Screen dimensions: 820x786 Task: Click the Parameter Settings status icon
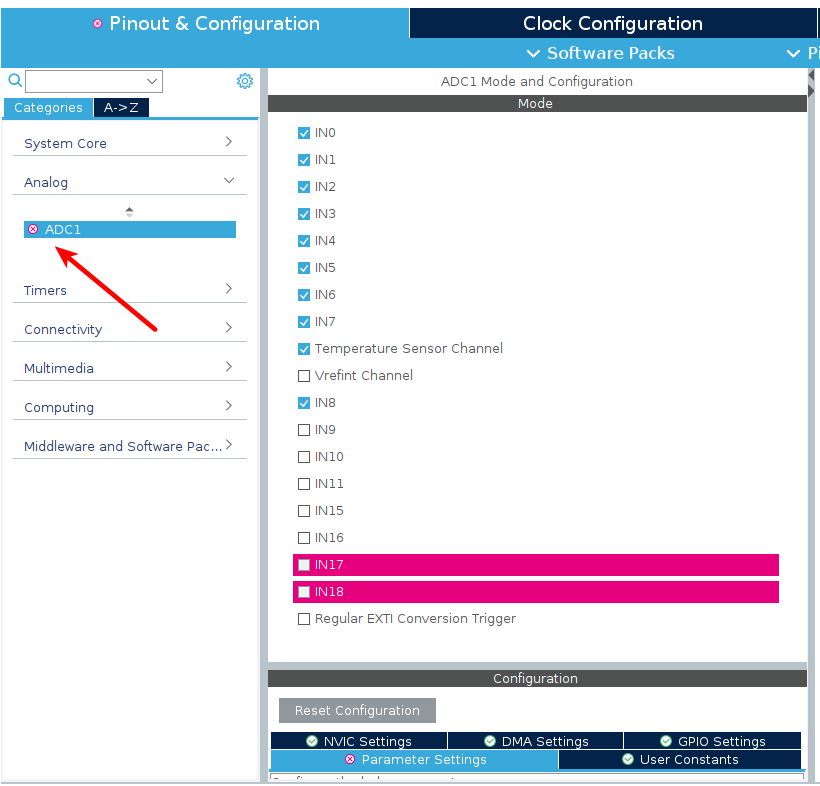(x=351, y=759)
